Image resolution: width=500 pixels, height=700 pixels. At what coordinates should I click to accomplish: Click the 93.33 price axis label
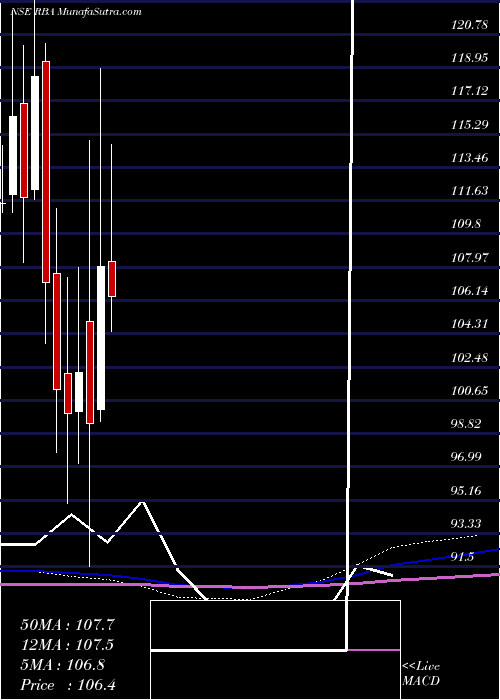(467, 524)
